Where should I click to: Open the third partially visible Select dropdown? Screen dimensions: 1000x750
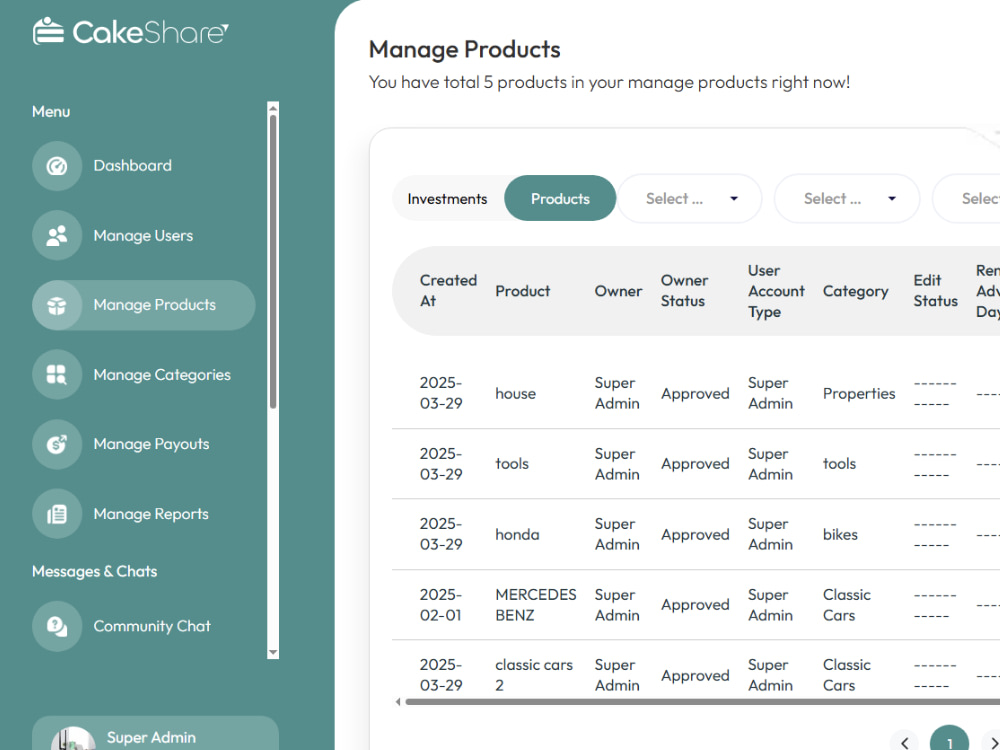tap(967, 198)
